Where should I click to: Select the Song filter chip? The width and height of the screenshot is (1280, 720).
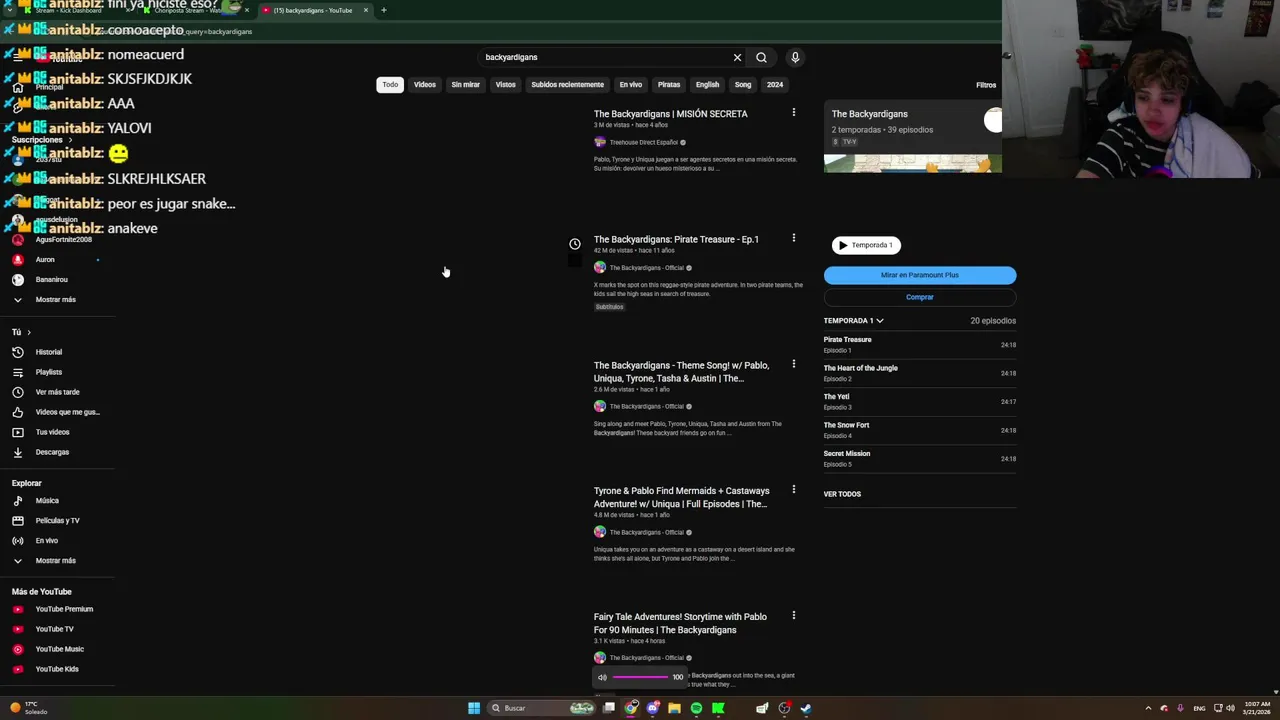(743, 85)
